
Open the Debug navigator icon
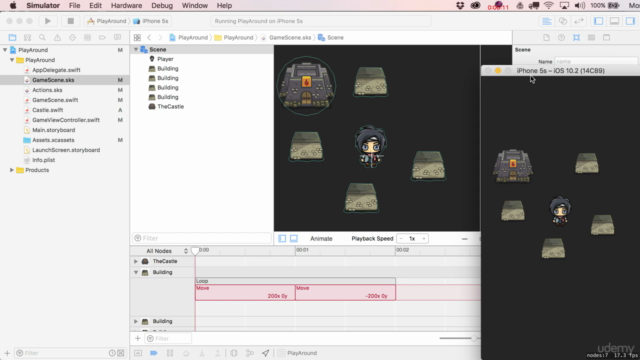(87, 38)
